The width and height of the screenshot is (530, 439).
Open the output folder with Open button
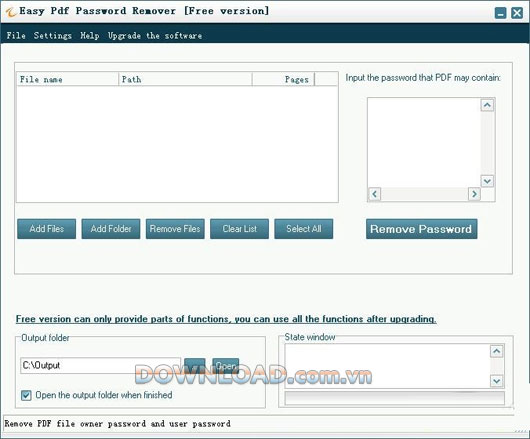(225, 366)
